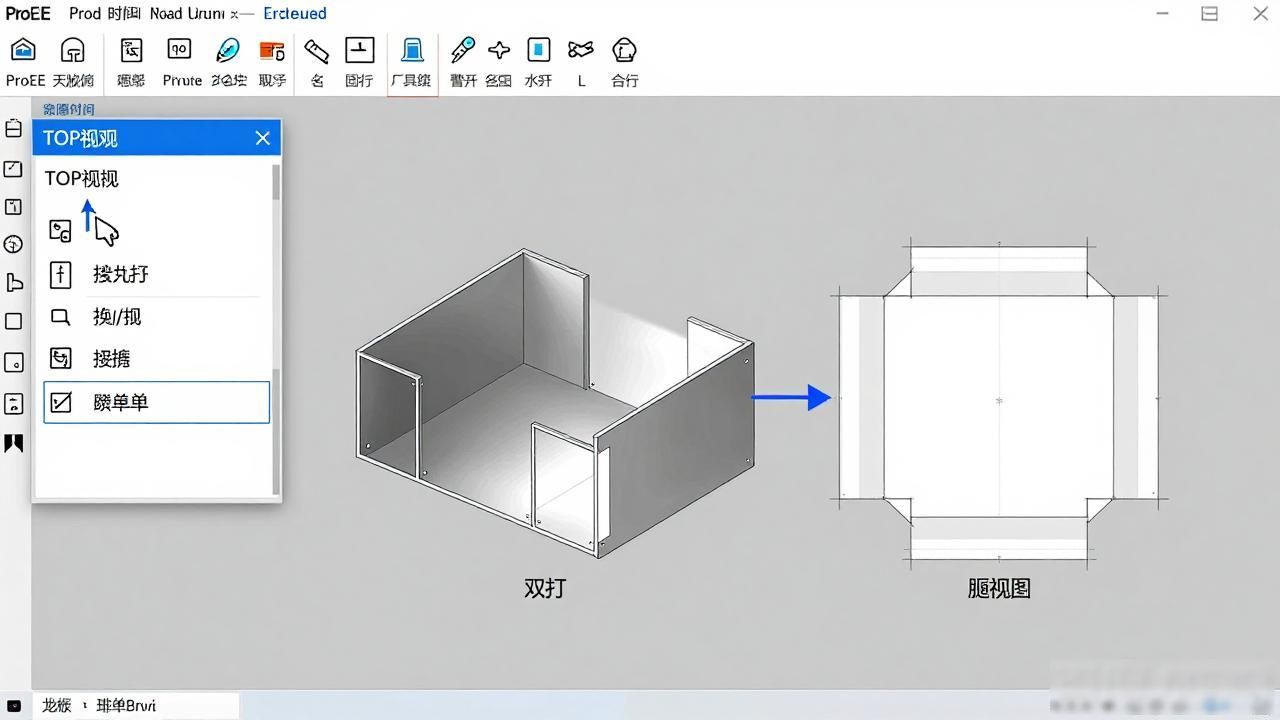Click the 腿视图 caption under flat pattern
The image size is (1280, 720).
[999, 589]
